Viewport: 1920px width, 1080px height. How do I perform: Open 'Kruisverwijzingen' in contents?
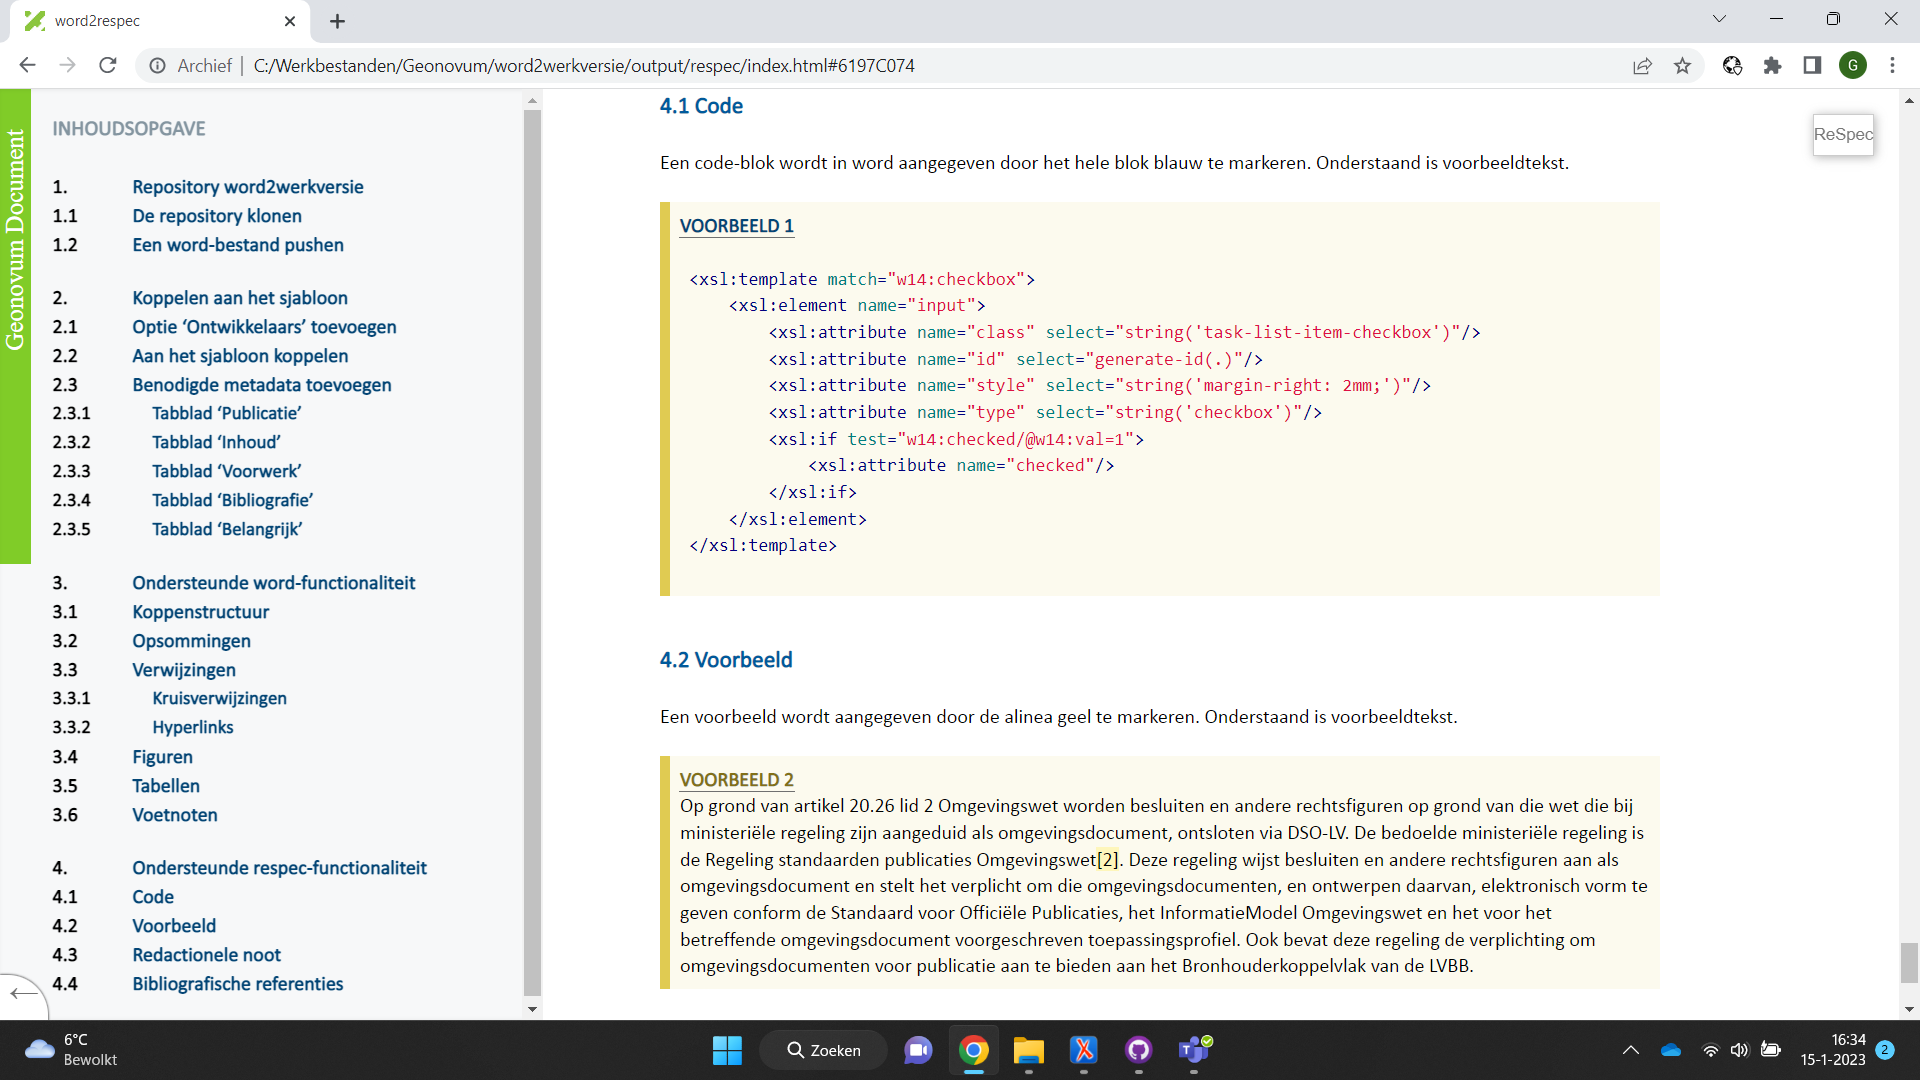[220, 698]
